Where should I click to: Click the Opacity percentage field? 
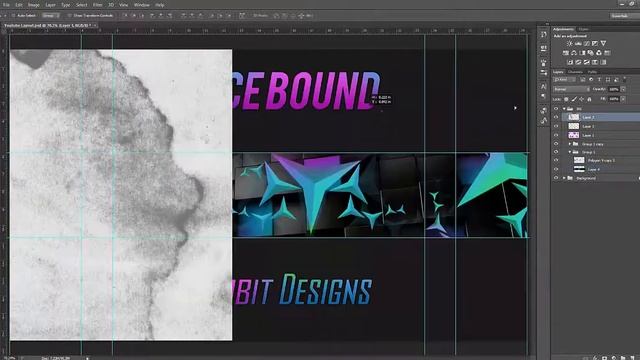coord(614,89)
